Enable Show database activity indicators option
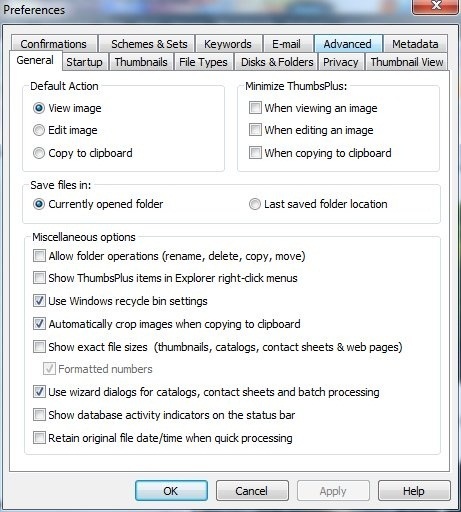 point(39,415)
